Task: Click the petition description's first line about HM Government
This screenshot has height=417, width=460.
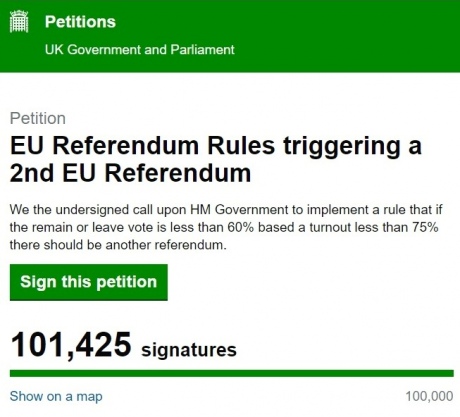Action: (226, 210)
